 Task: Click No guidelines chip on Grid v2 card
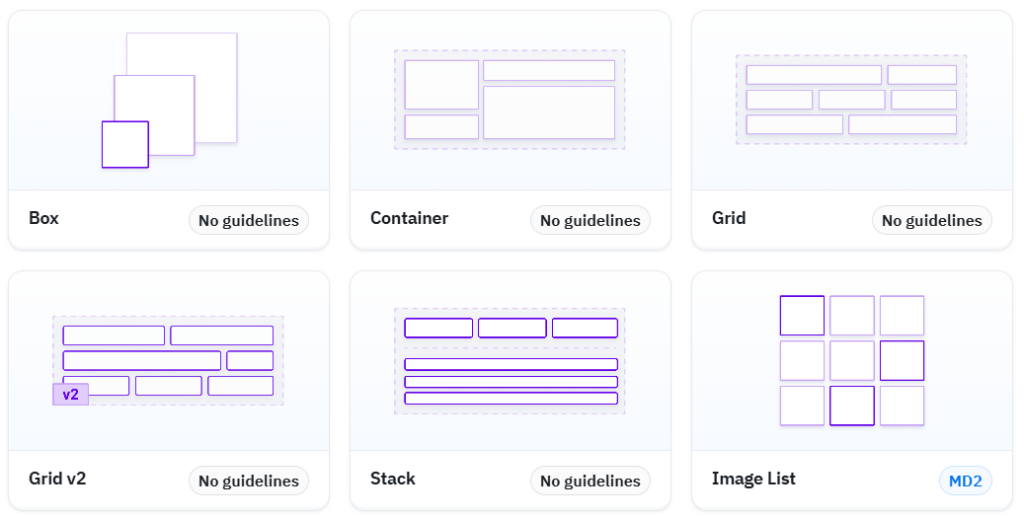[249, 481]
